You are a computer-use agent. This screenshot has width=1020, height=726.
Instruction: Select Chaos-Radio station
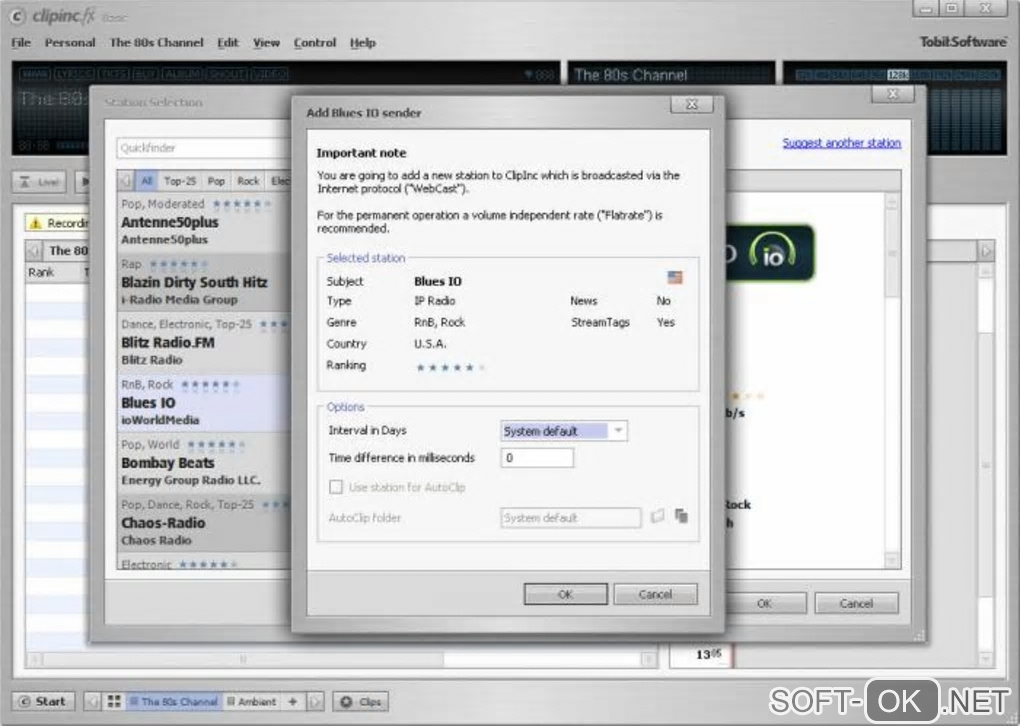[204, 522]
